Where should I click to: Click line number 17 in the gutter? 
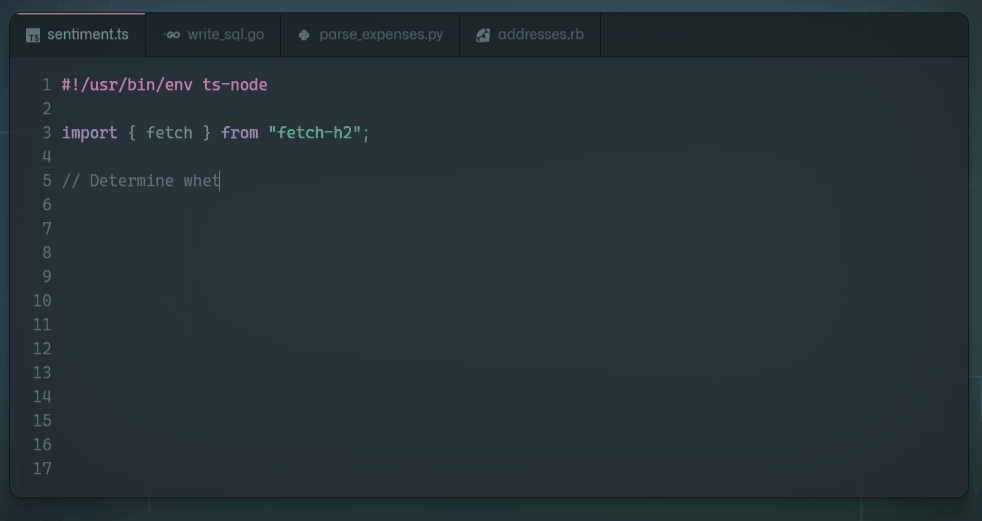point(42,469)
